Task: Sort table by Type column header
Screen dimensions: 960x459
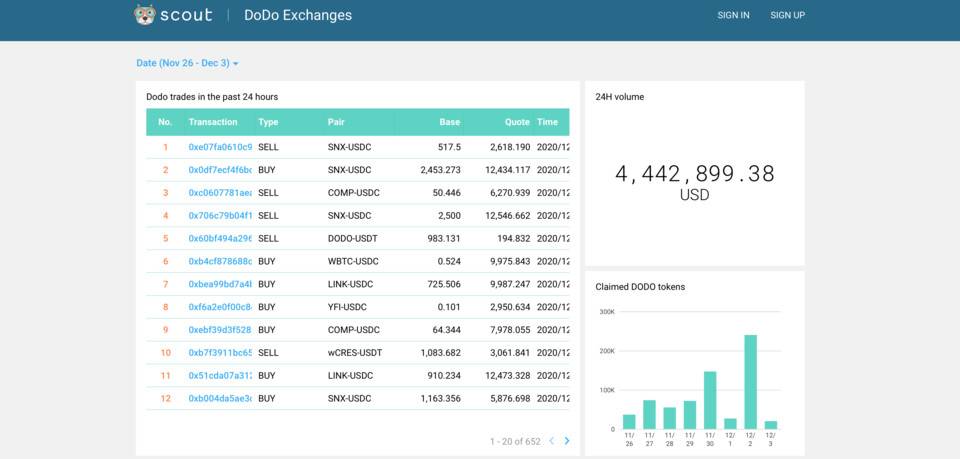Action: [x=268, y=122]
